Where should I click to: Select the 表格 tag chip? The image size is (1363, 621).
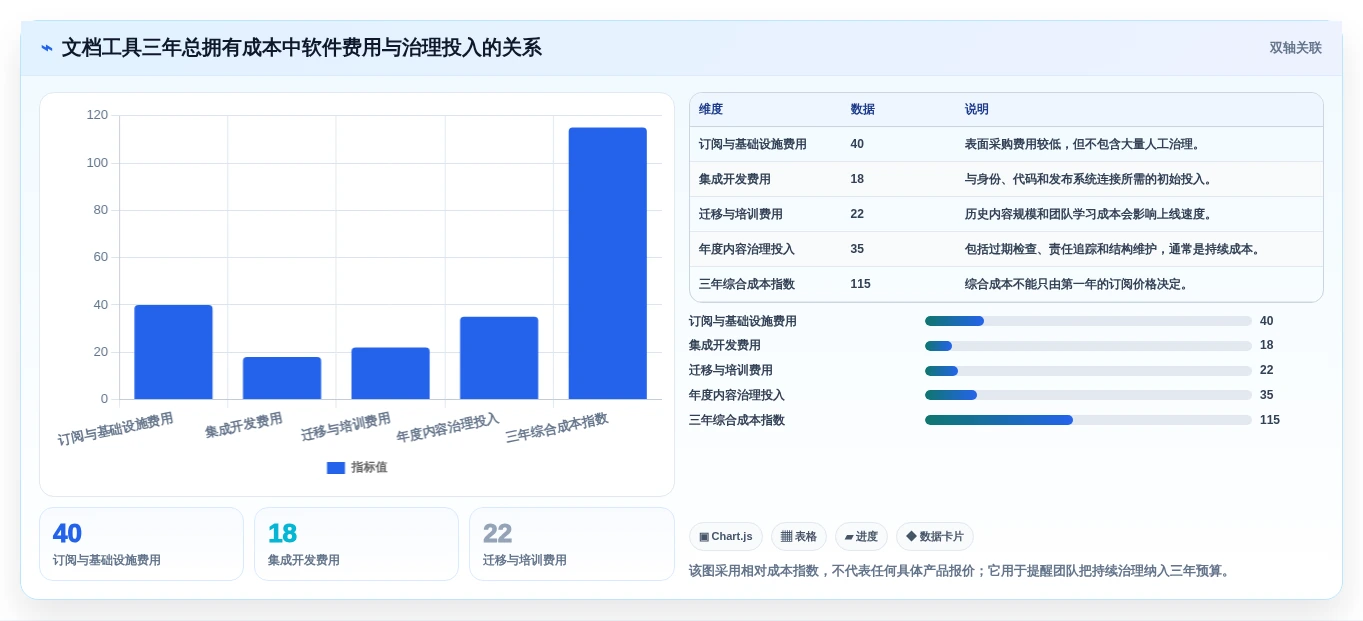(x=799, y=537)
